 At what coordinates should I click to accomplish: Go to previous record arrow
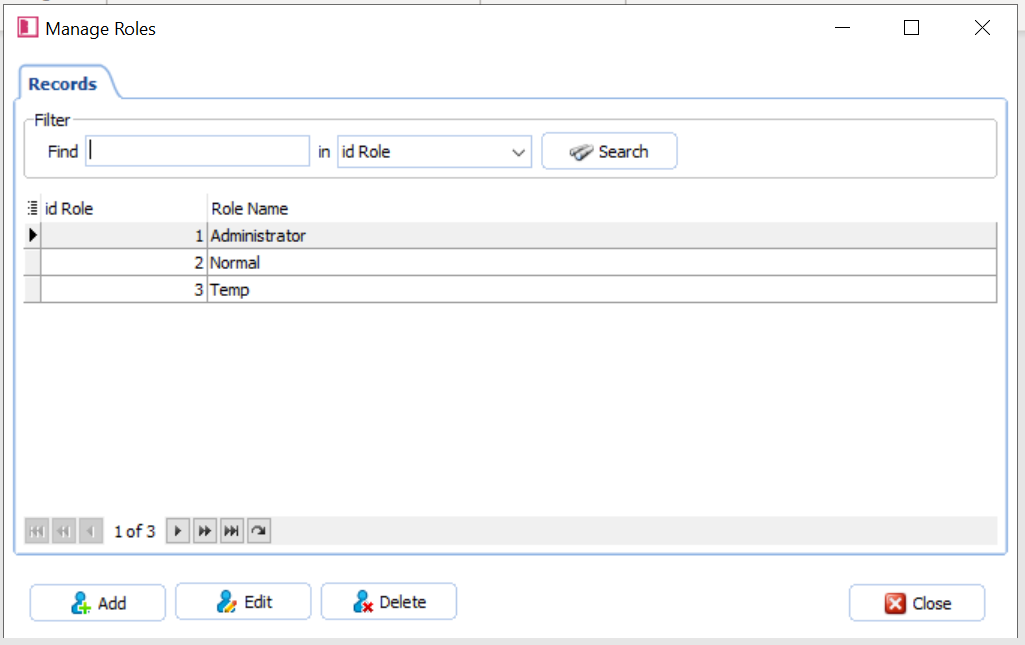pos(91,531)
